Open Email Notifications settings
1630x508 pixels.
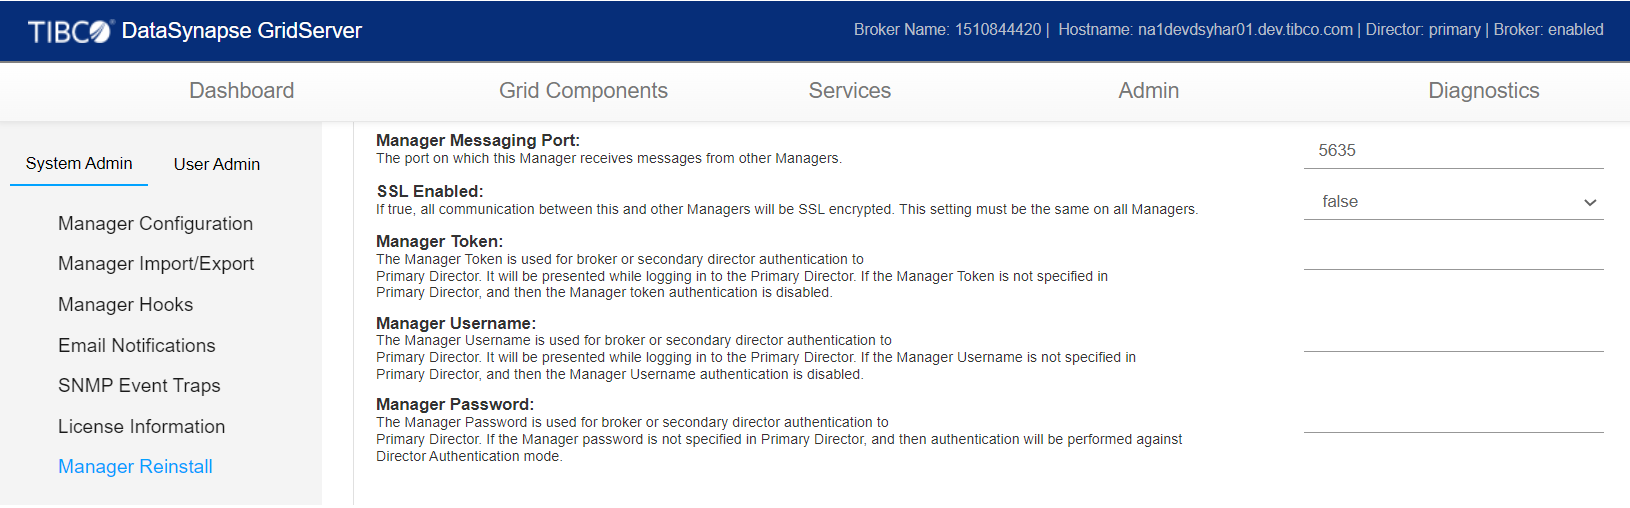137,346
